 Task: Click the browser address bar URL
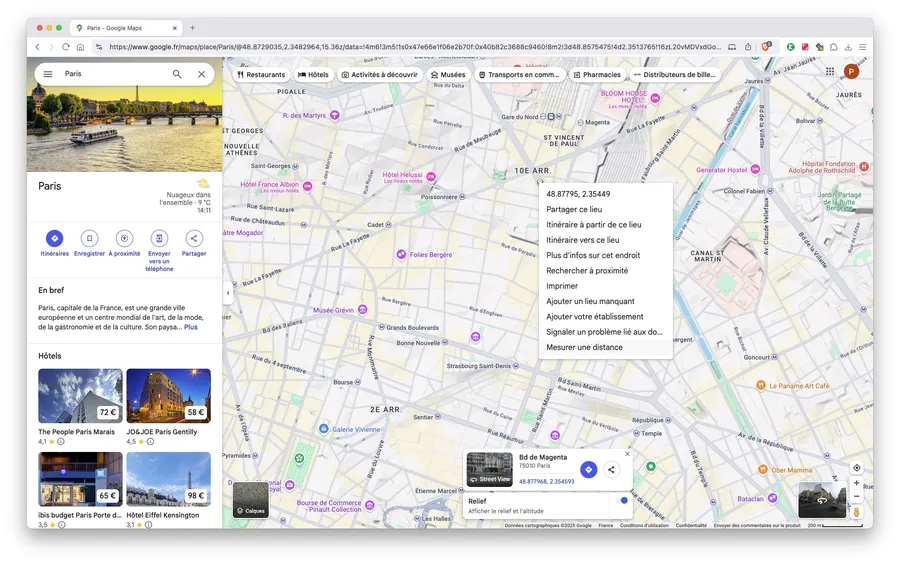coord(414,47)
